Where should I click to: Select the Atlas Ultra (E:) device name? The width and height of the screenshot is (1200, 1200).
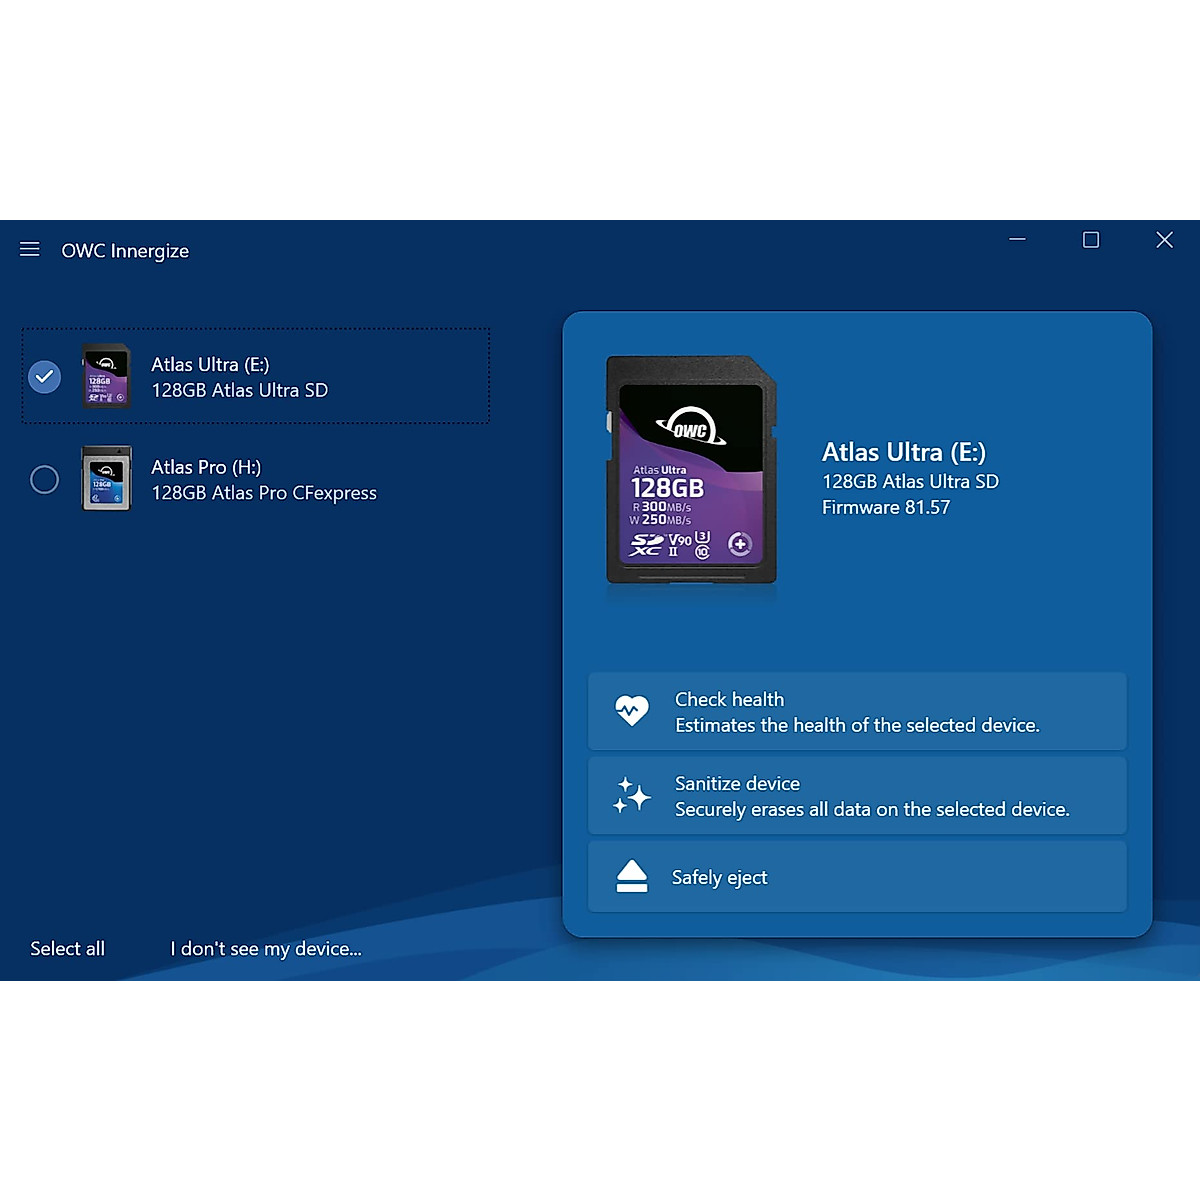210,365
